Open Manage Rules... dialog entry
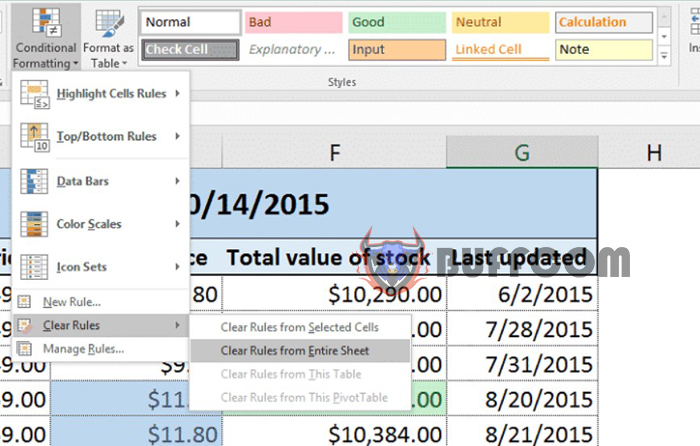700x446 pixels. pyautogui.click(x=100, y=349)
